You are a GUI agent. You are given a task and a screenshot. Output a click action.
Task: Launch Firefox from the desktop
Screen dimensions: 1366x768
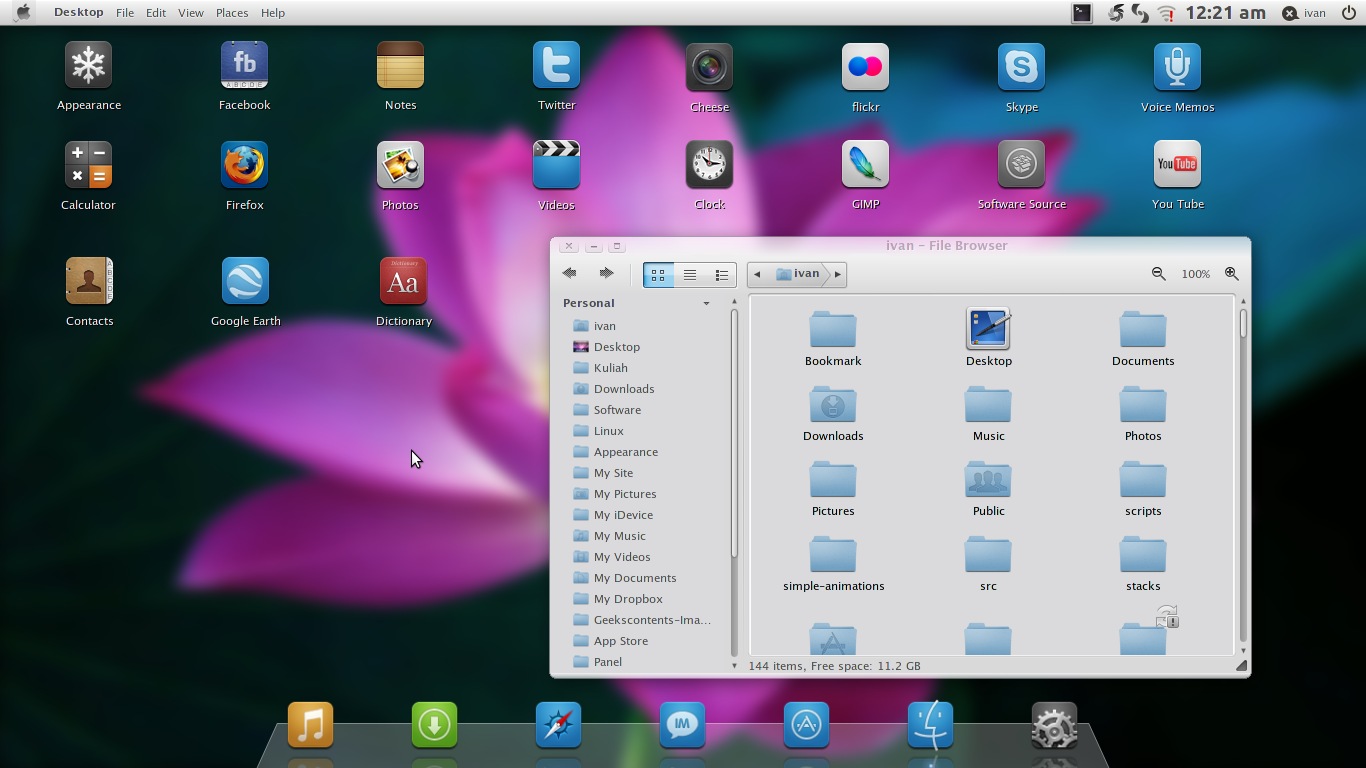click(x=244, y=165)
